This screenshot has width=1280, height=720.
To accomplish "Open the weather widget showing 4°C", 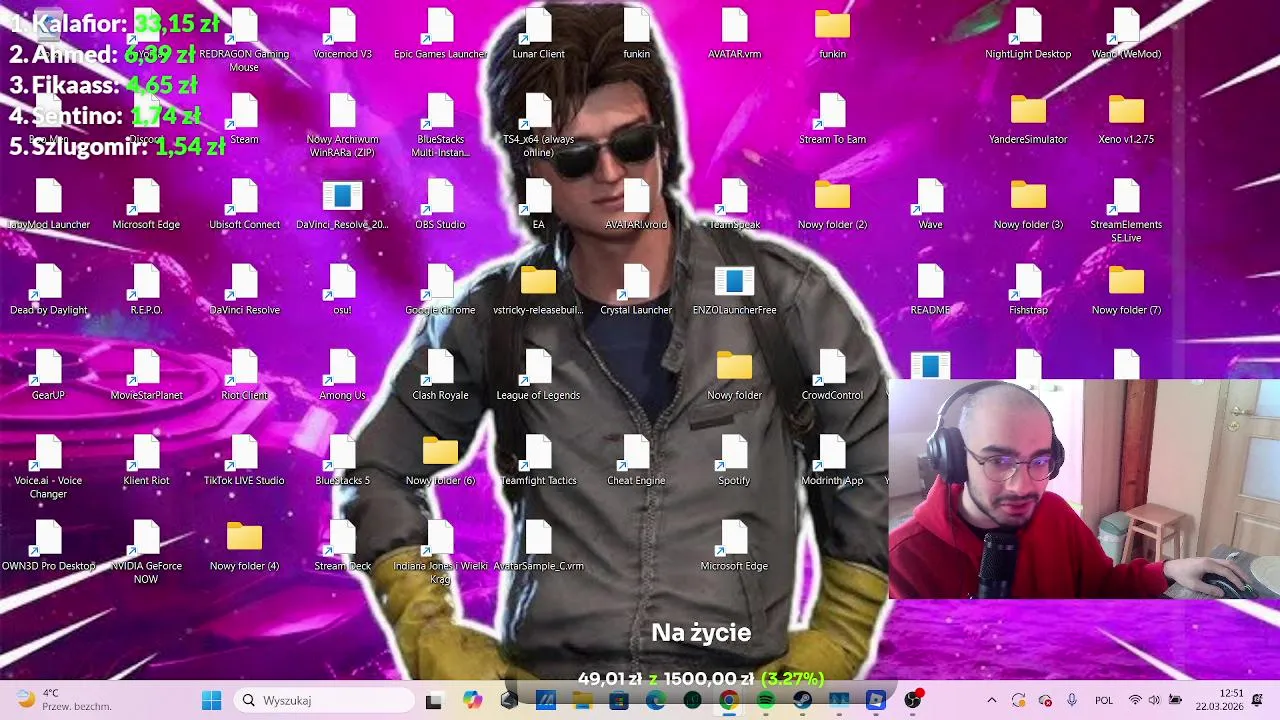I will pyautogui.click(x=62, y=700).
